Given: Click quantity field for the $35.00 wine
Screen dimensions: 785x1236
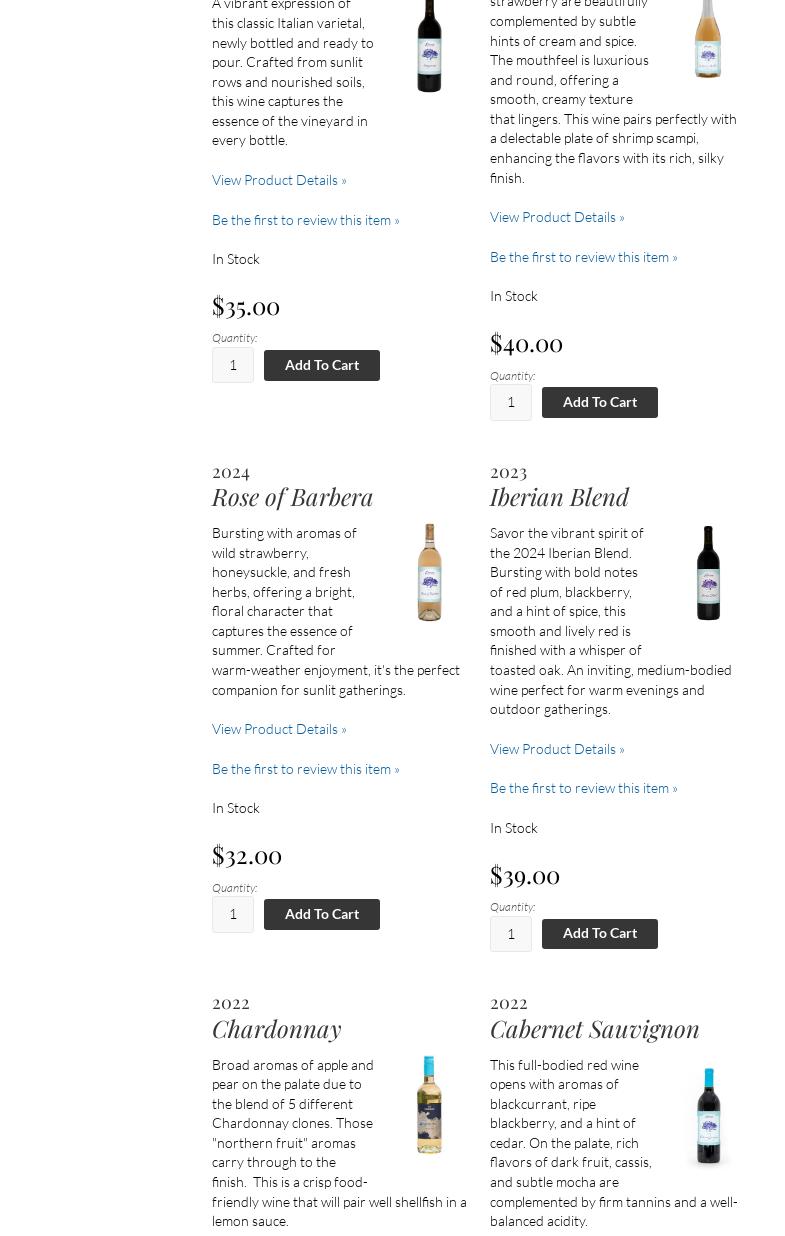Looking at the screenshot, I should 233,365.
